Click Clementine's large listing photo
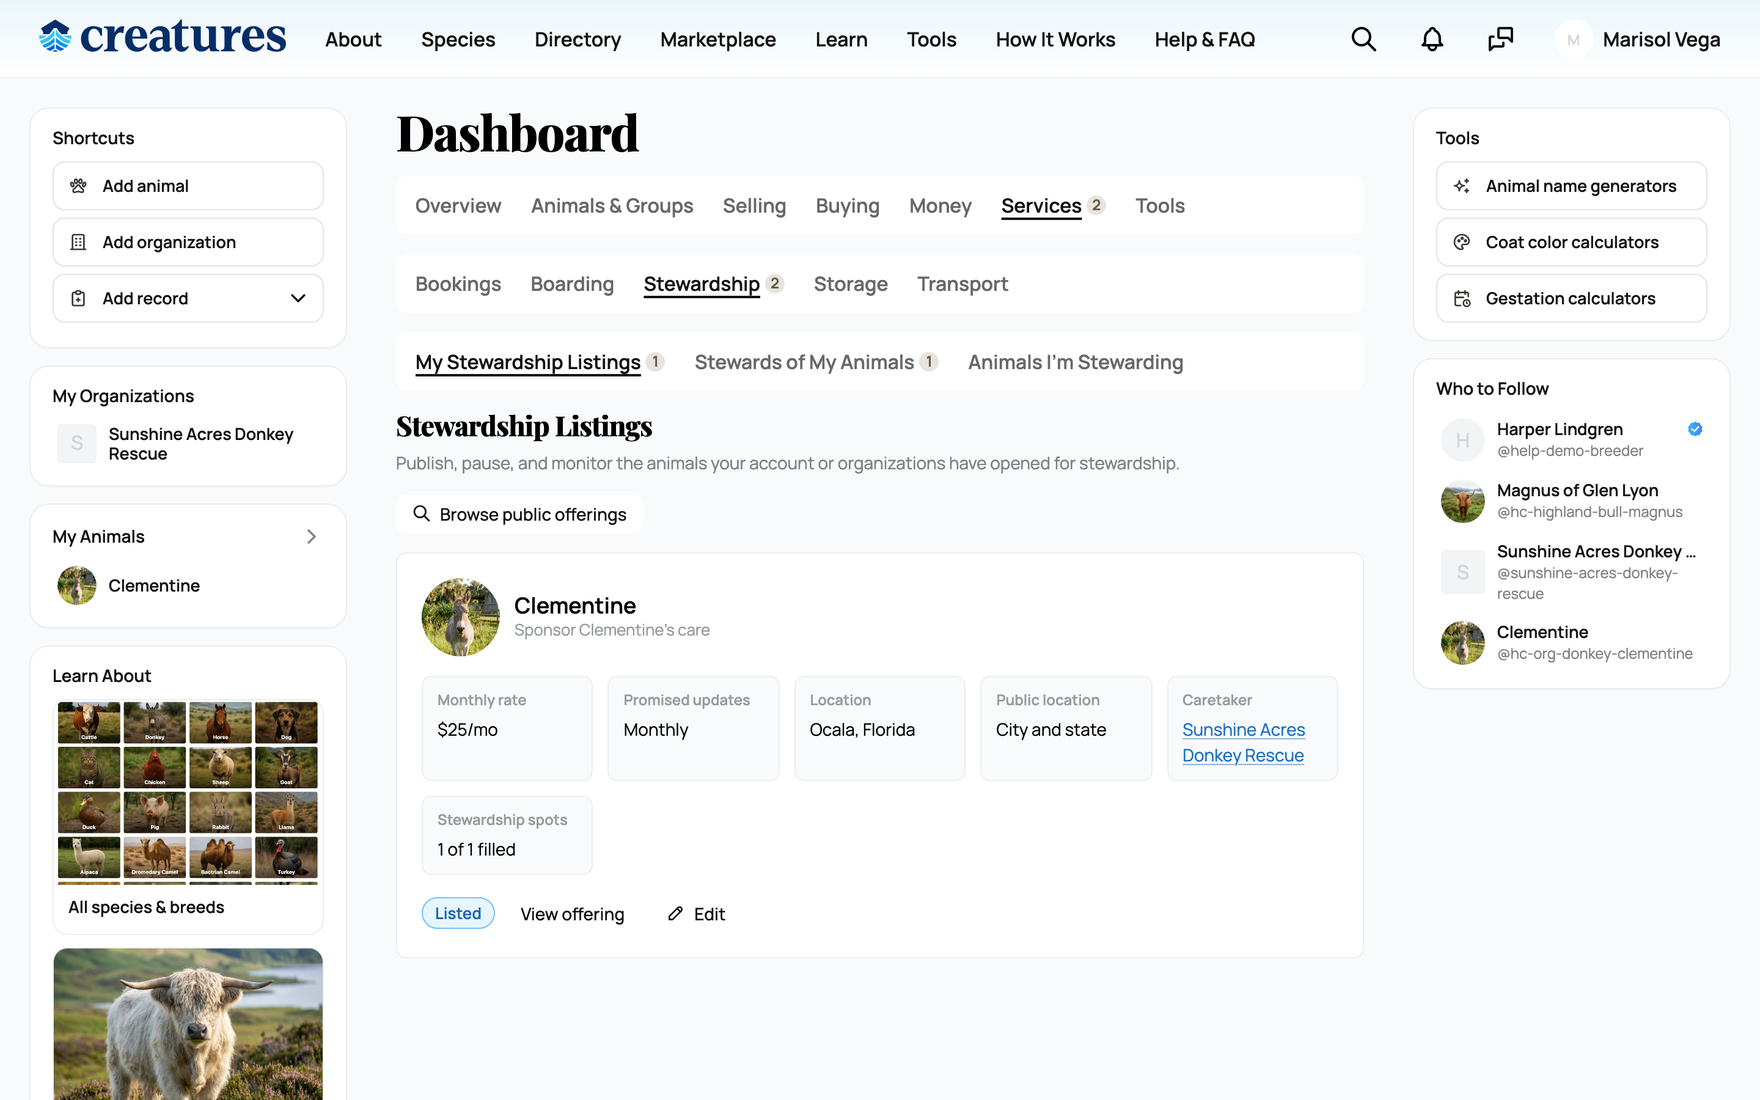This screenshot has width=1760, height=1100. (460, 617)
